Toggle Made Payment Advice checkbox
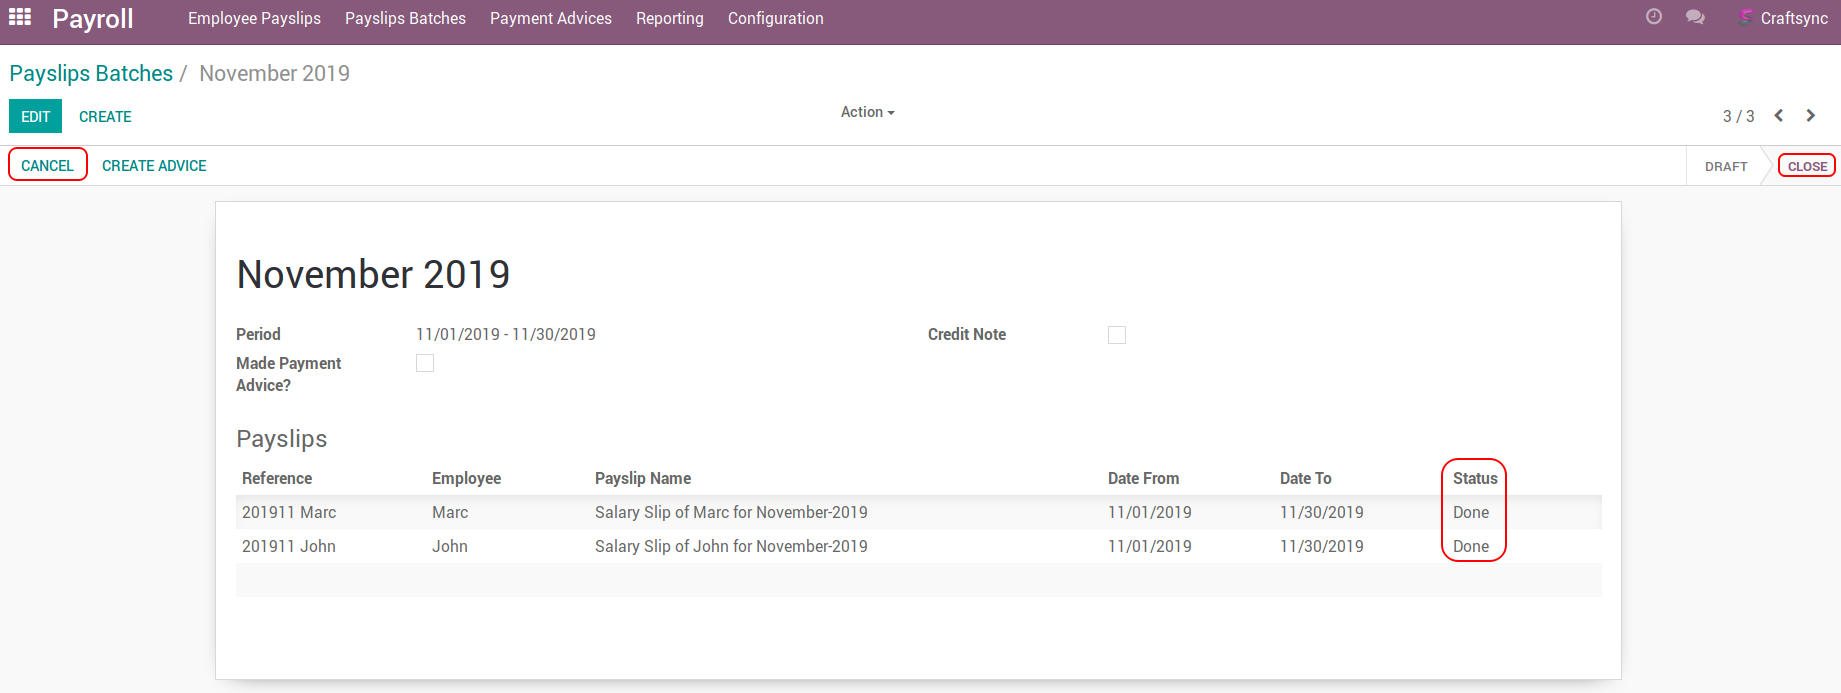The width and height of the screenshot is (1841, 693). [425, 363]
